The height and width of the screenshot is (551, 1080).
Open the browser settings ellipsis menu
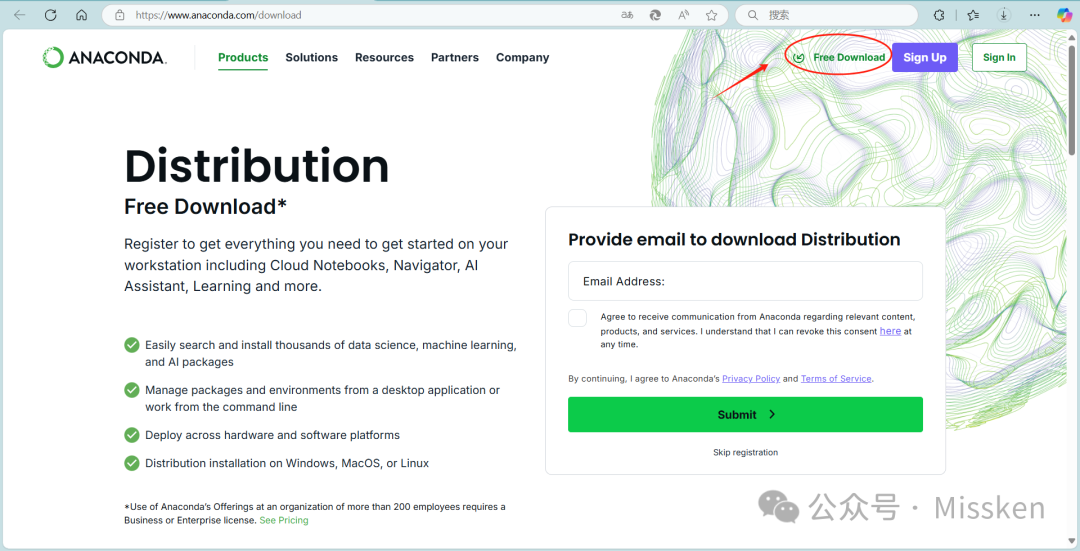(1035, 14)
